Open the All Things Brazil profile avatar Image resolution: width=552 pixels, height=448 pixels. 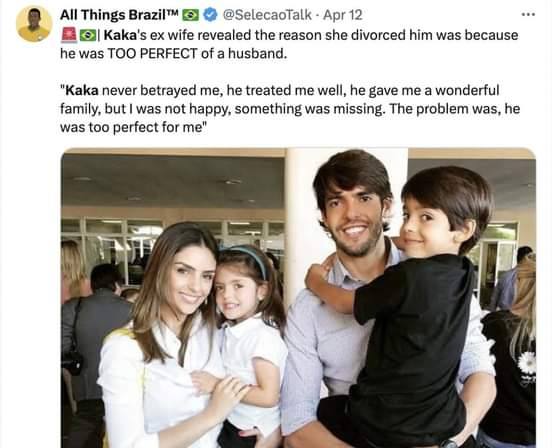point(34,24)
